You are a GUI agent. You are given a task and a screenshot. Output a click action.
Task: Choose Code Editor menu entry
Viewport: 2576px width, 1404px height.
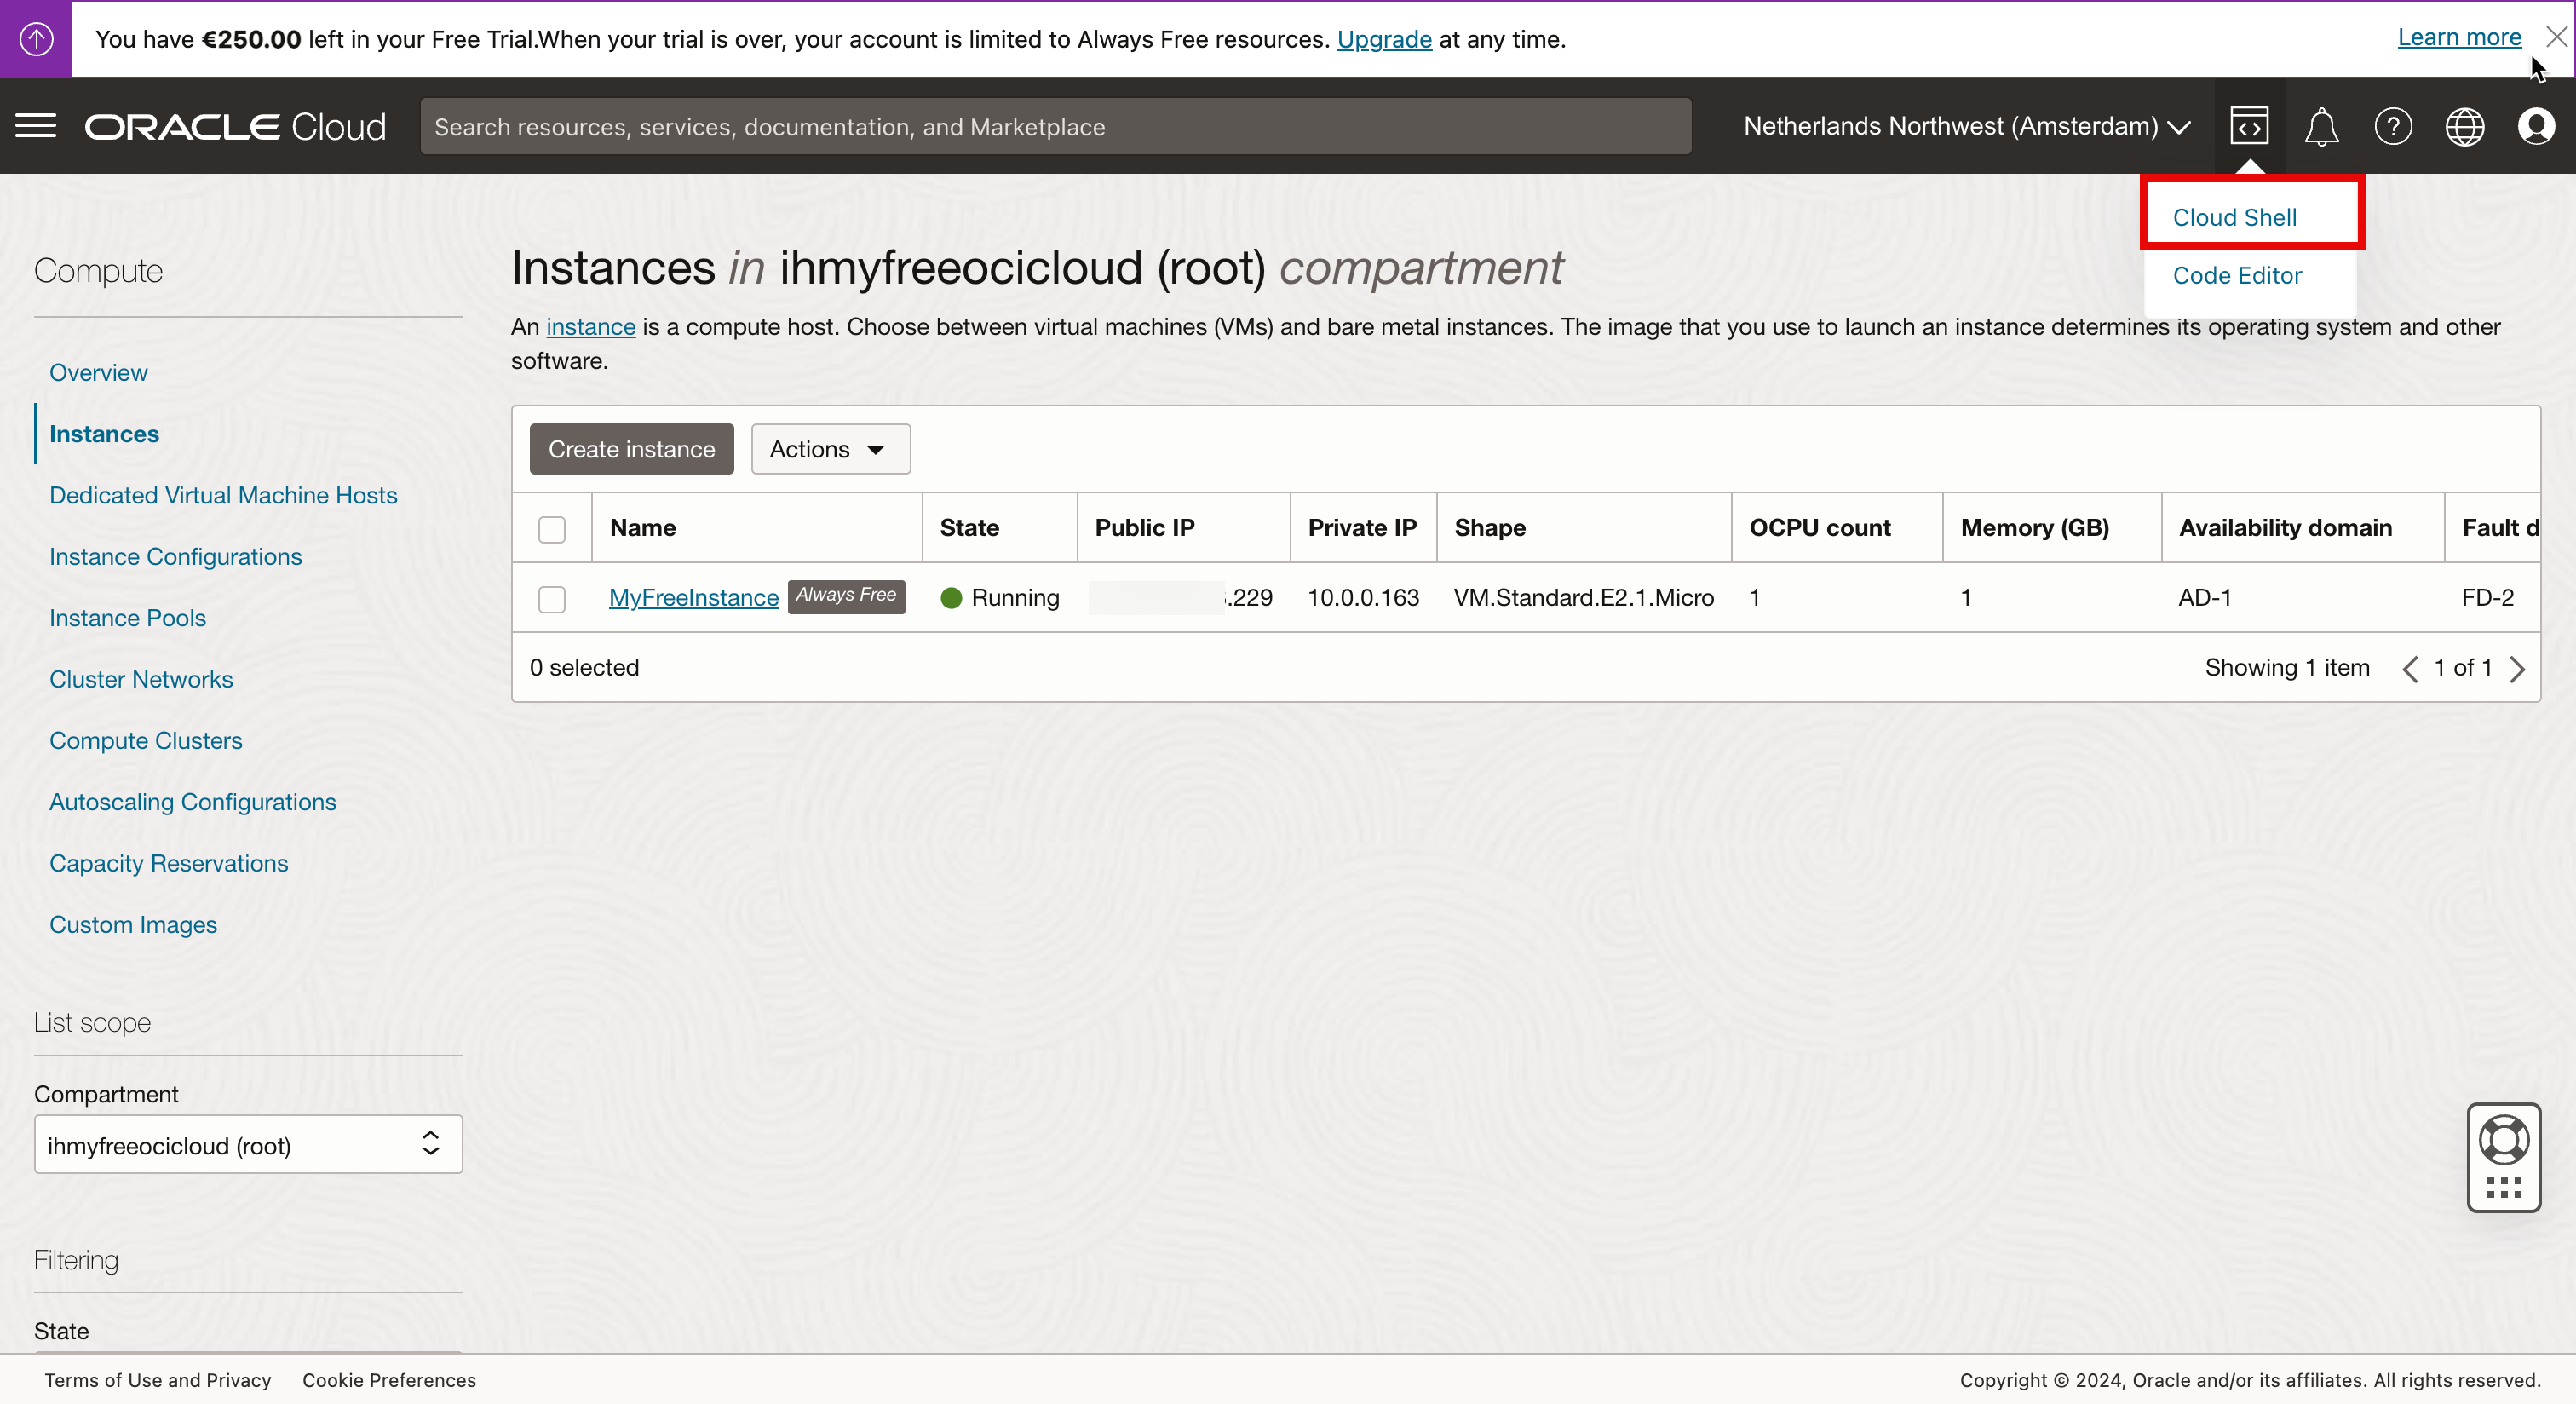pos(2236,275)
